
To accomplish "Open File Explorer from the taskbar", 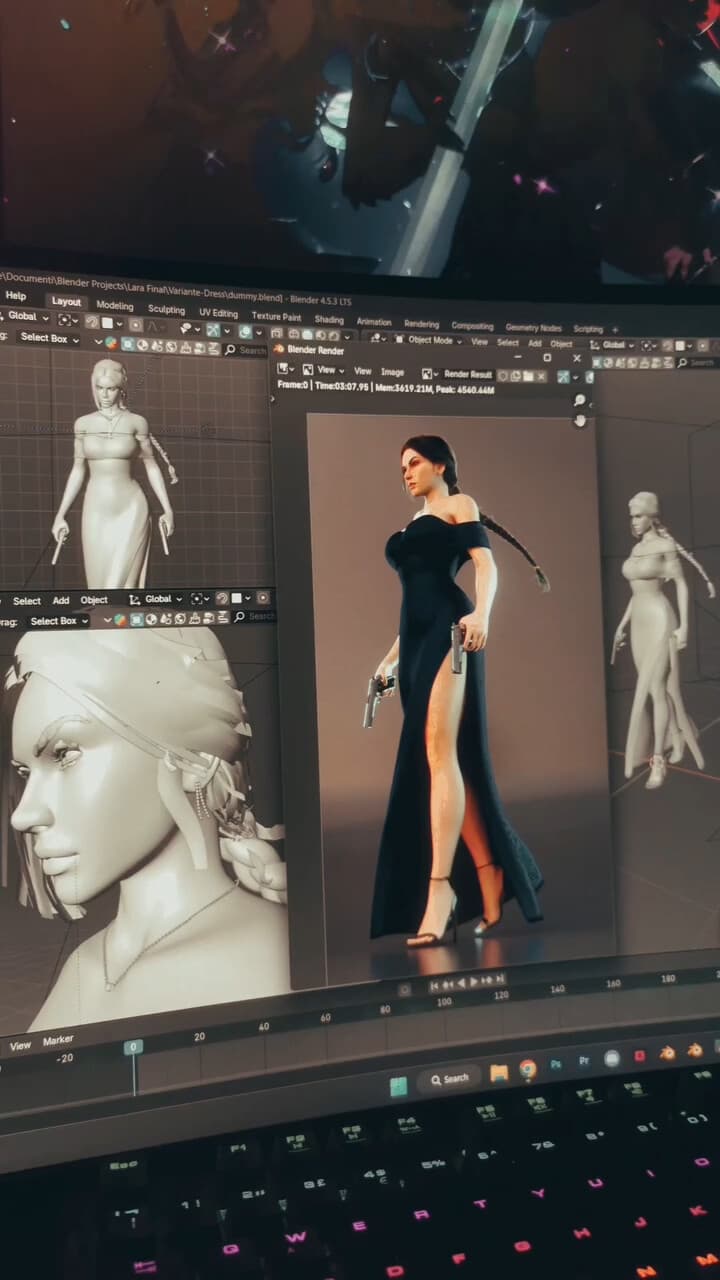I will [499, 1073].
